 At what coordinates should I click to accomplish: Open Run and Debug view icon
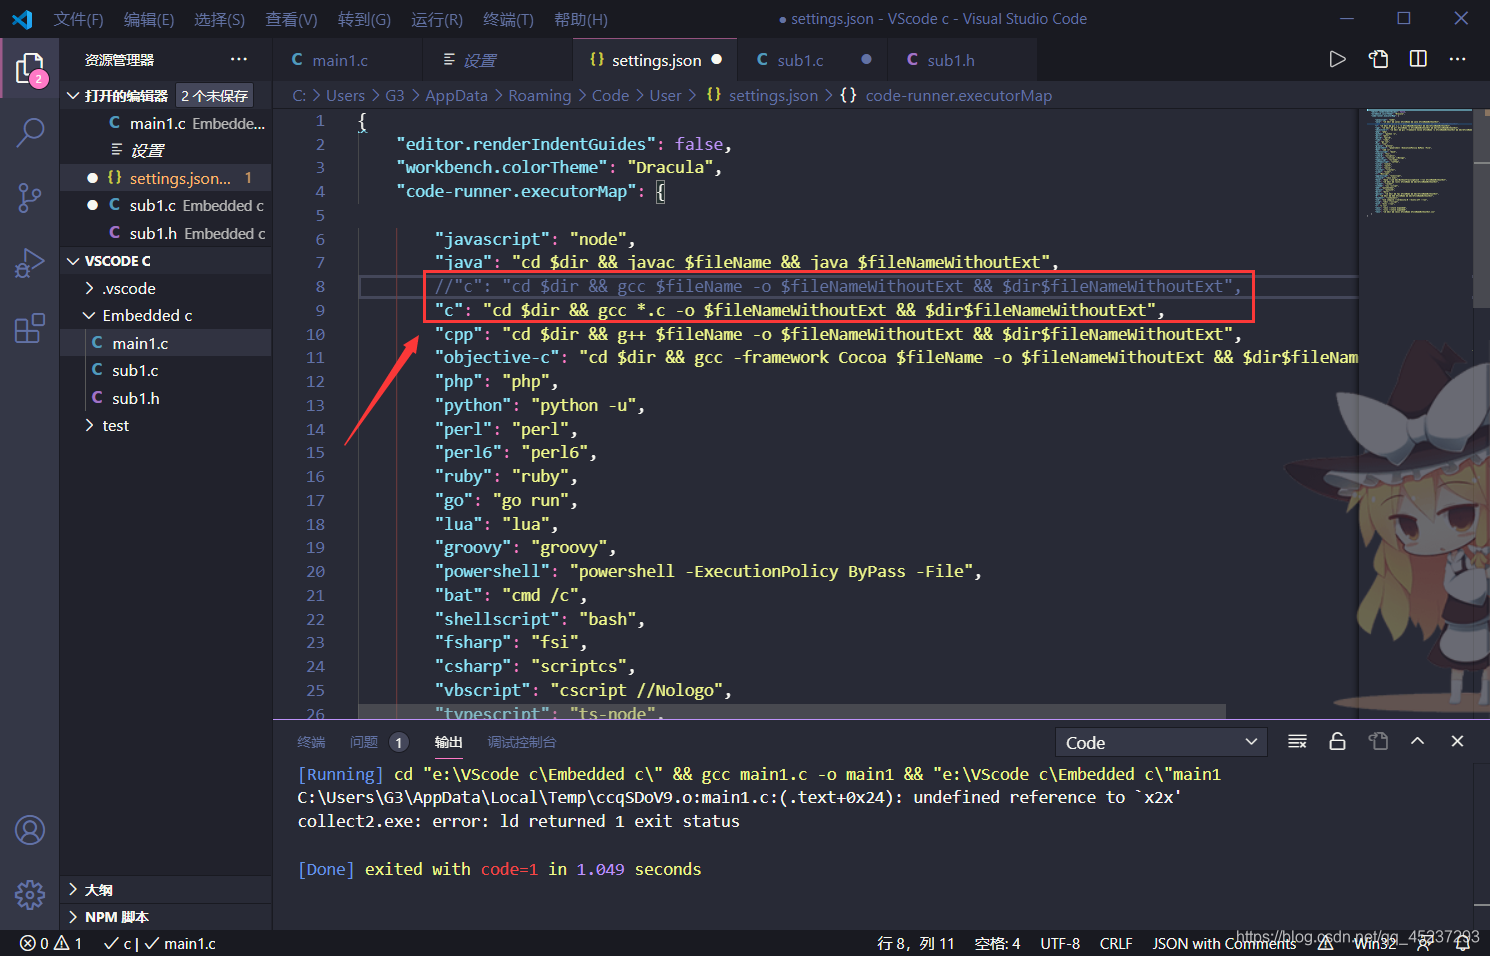tap(30, 263)
